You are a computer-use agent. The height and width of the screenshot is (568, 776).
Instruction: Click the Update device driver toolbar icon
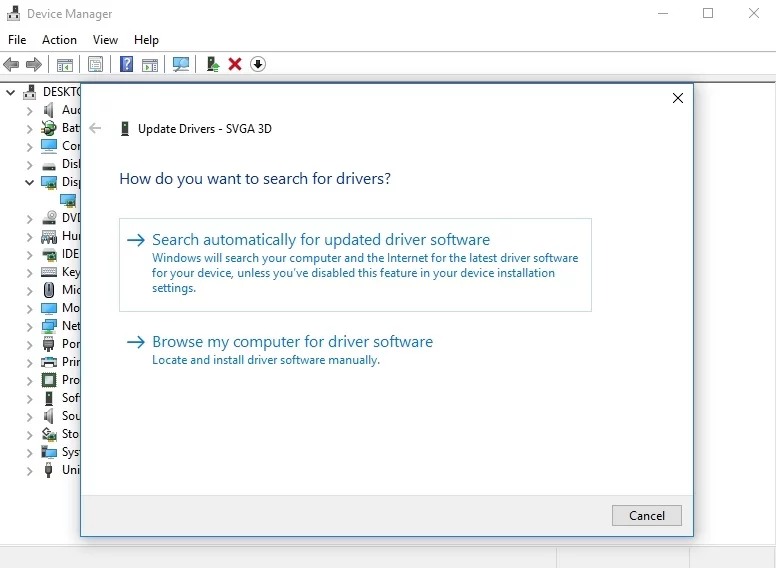(212, 64)
